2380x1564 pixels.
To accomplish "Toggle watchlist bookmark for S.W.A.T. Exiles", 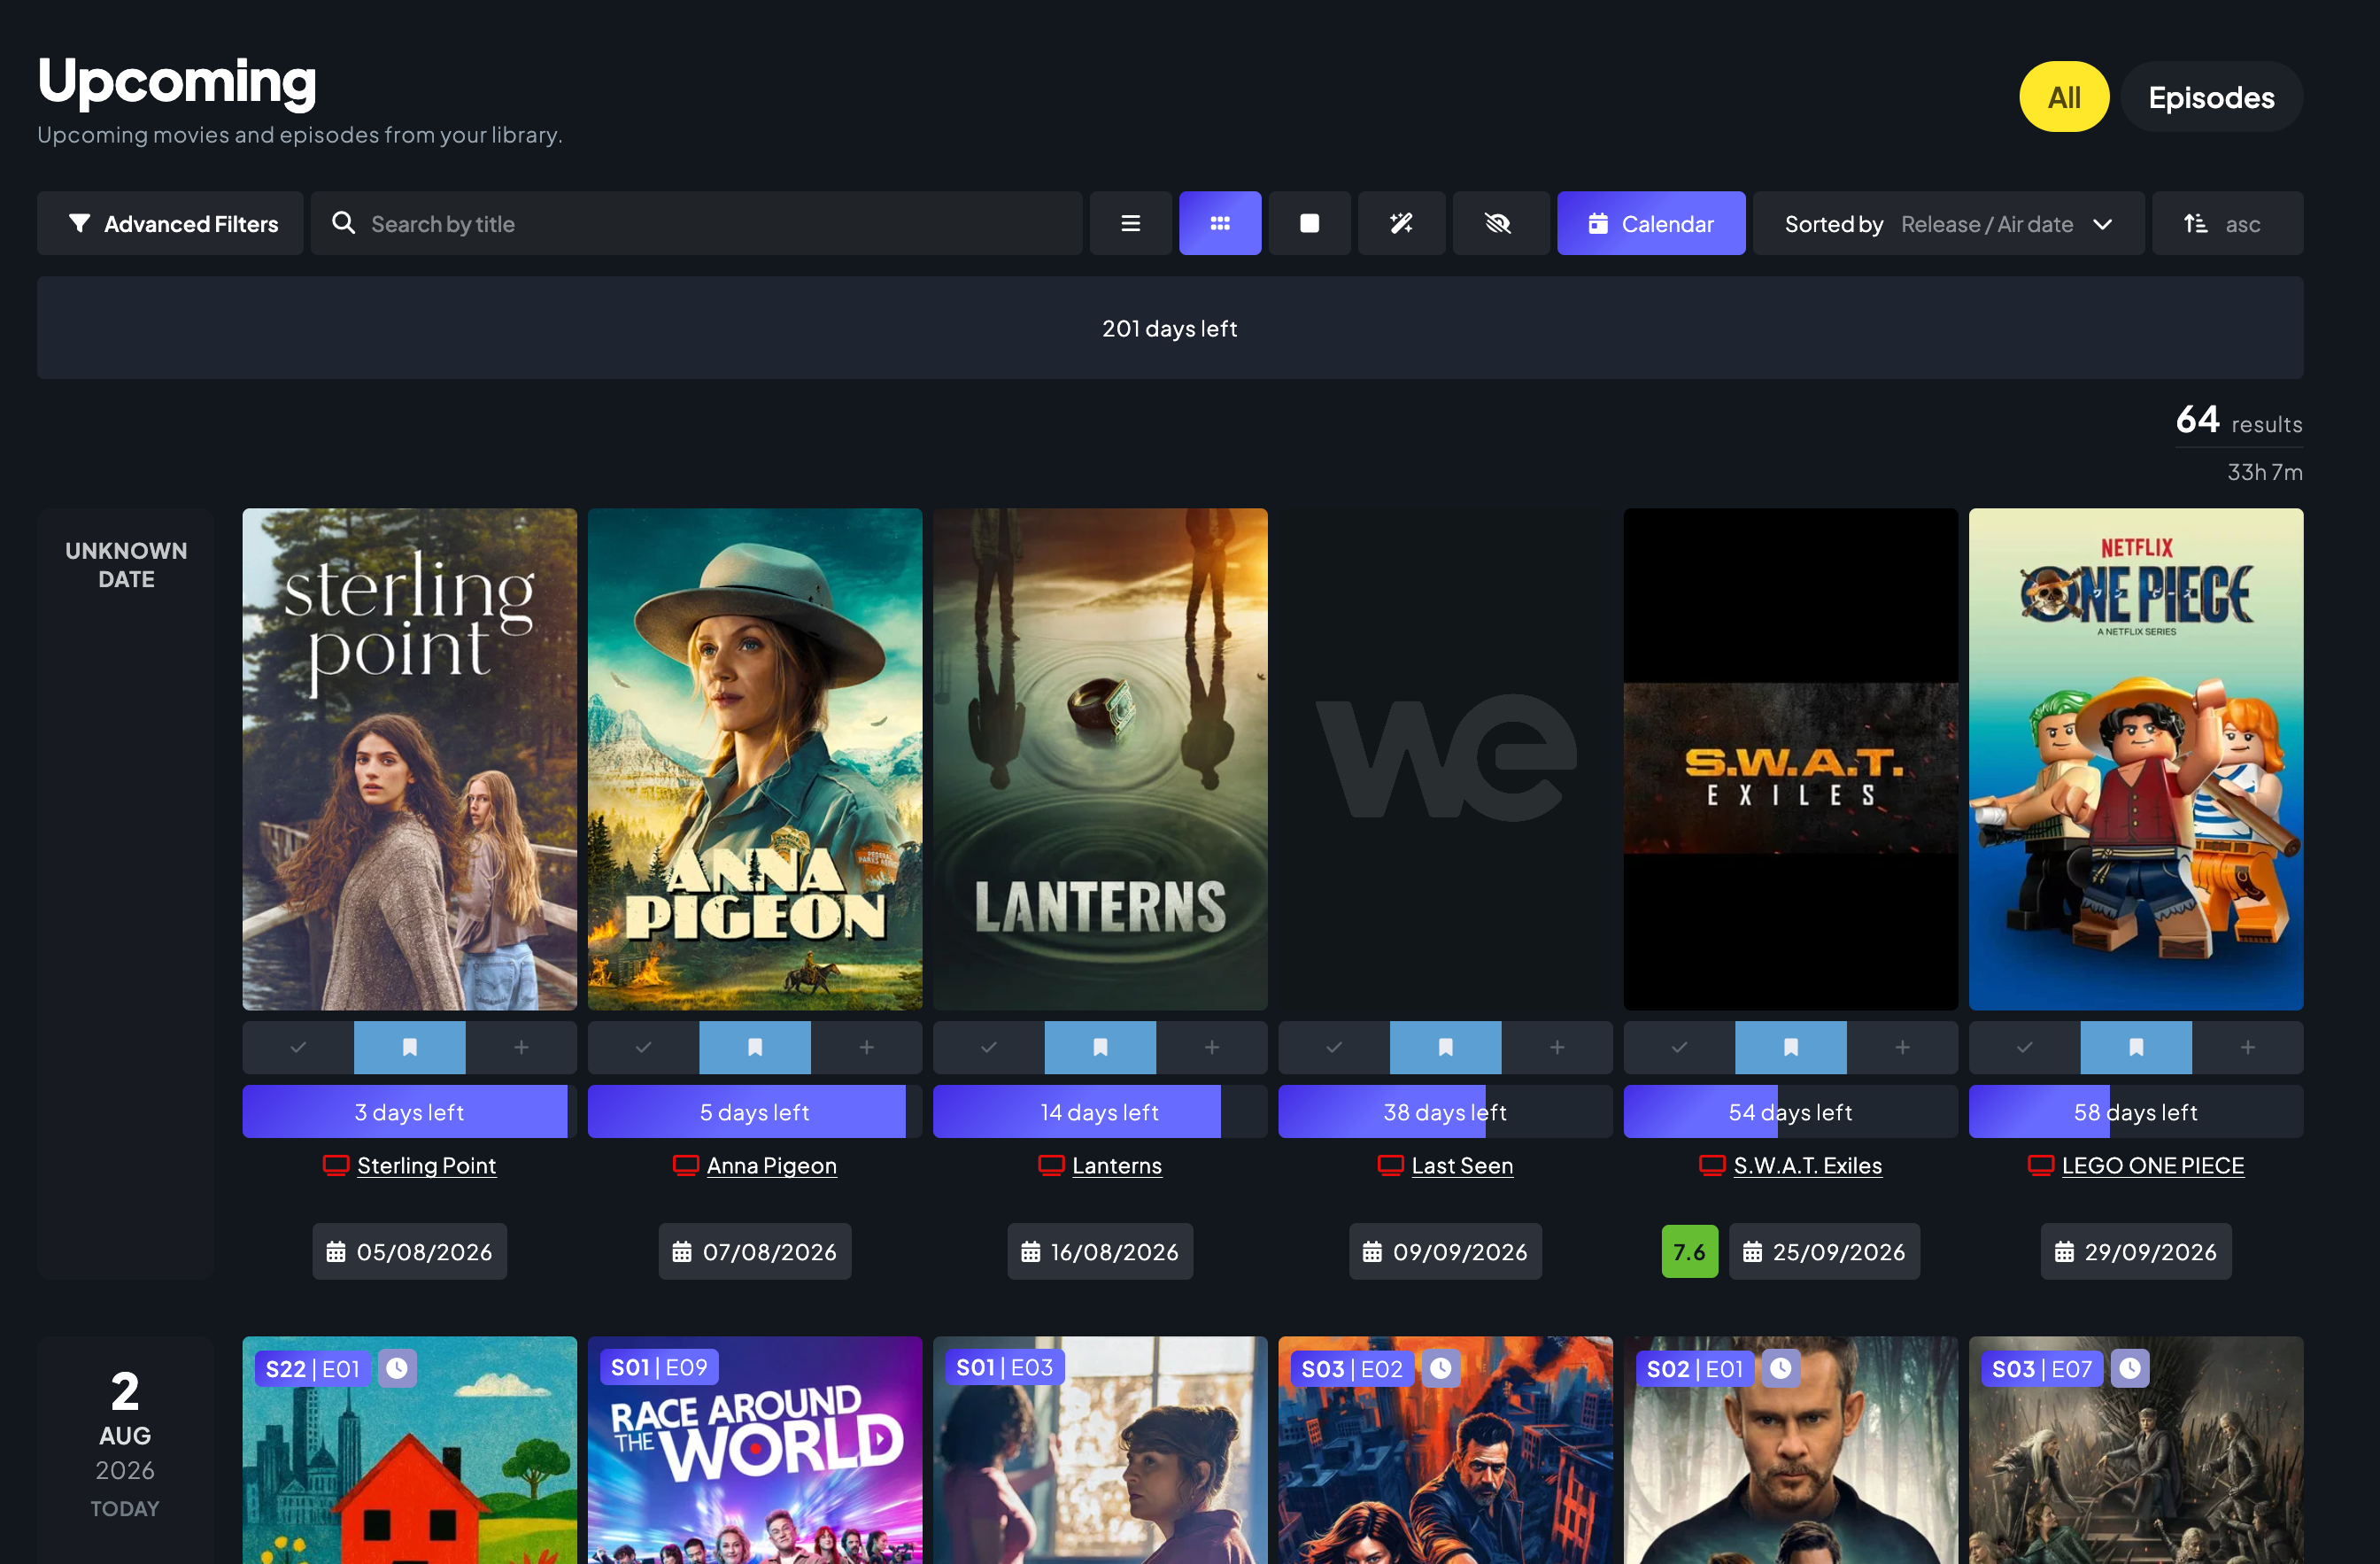I will tap(1791, 1047).
